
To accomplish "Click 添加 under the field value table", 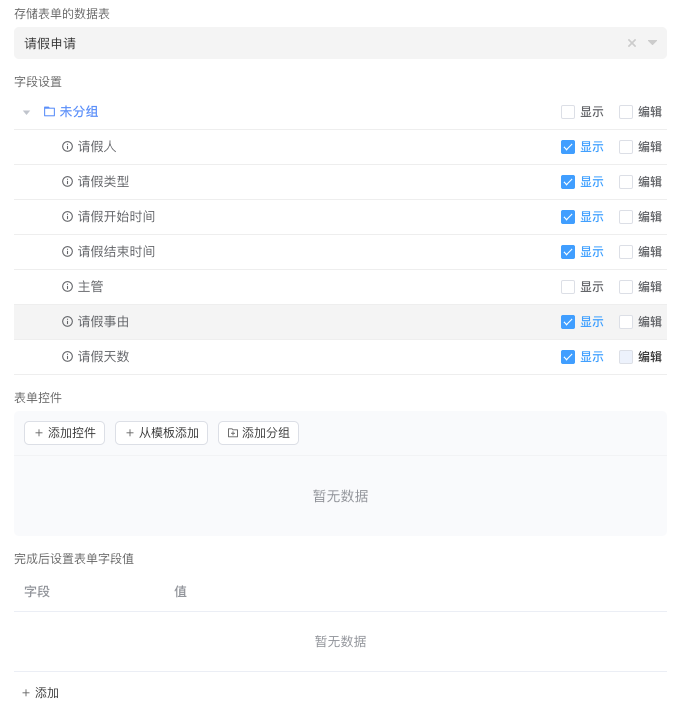I will point(40,693).
